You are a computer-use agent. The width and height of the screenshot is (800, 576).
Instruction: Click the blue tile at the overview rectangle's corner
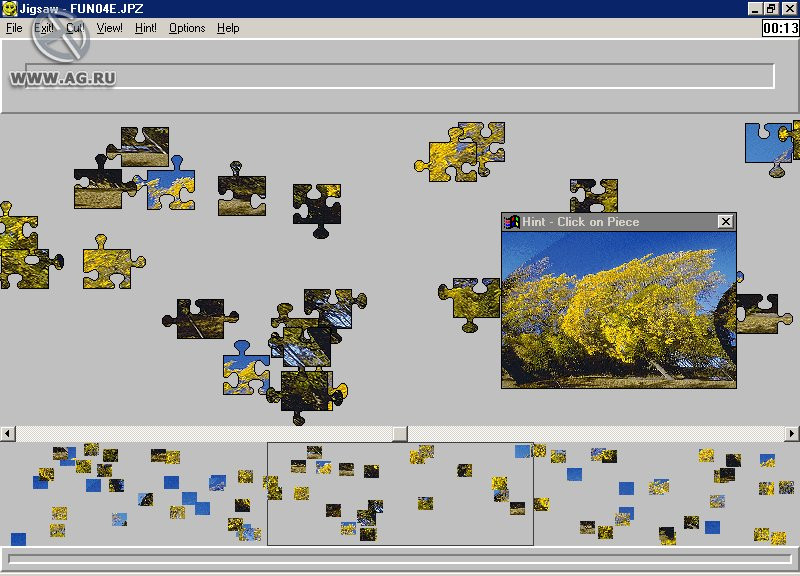click(x=522, y=451)
